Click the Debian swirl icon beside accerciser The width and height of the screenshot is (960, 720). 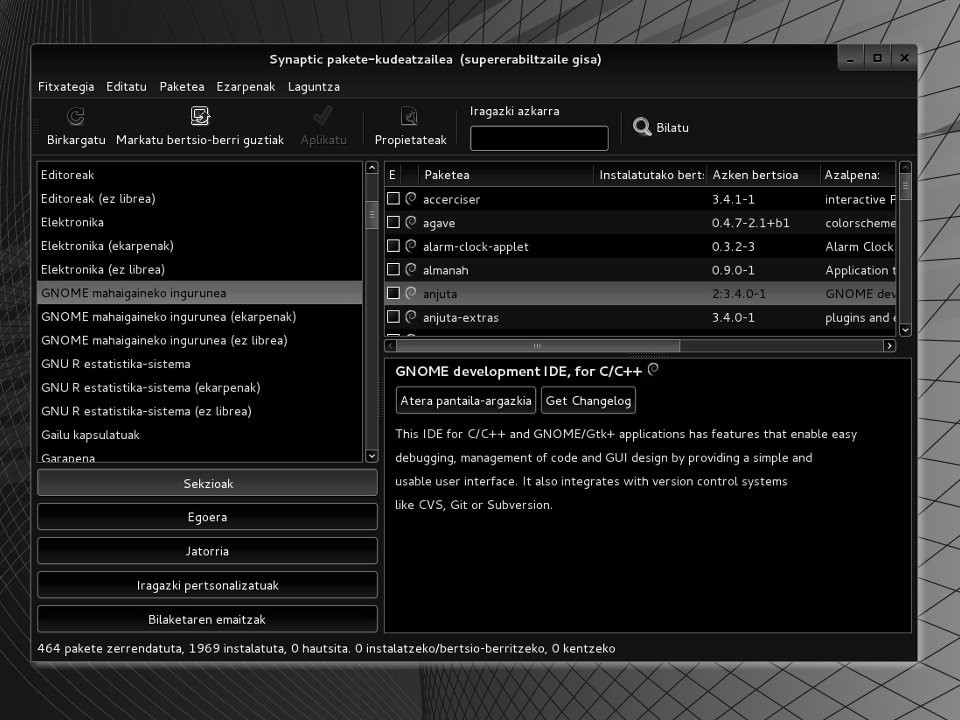point(411,198)
